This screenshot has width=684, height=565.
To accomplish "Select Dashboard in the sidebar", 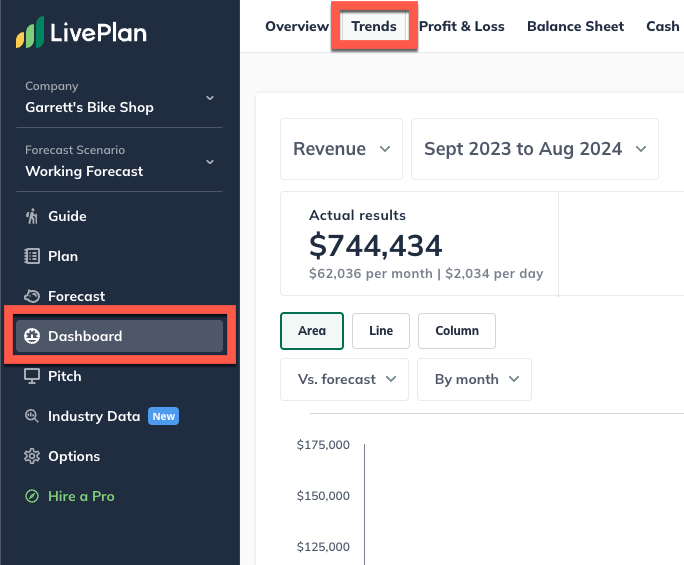I will 119,336.
